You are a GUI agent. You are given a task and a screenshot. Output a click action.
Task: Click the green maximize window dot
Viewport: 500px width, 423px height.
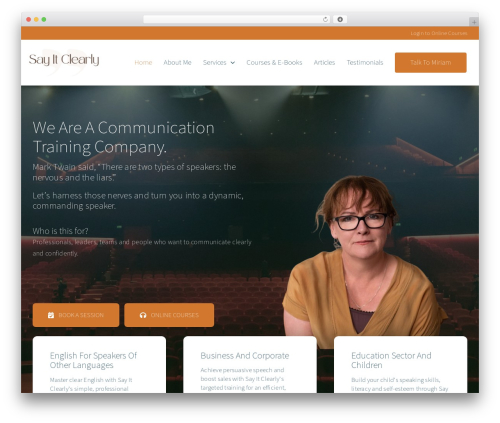(44, 19)
